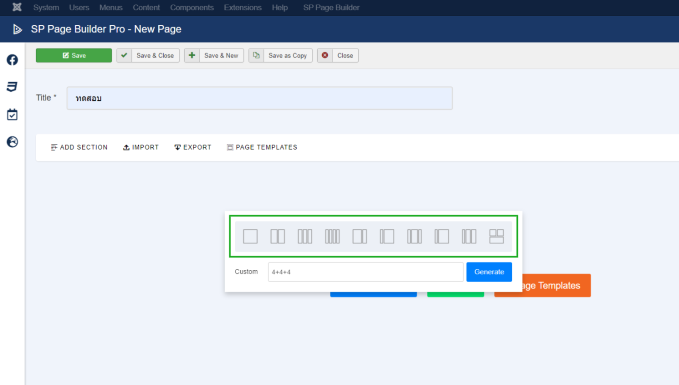Open the Users menu
Viewport: 679px width, 385px height.
[79, 7]
